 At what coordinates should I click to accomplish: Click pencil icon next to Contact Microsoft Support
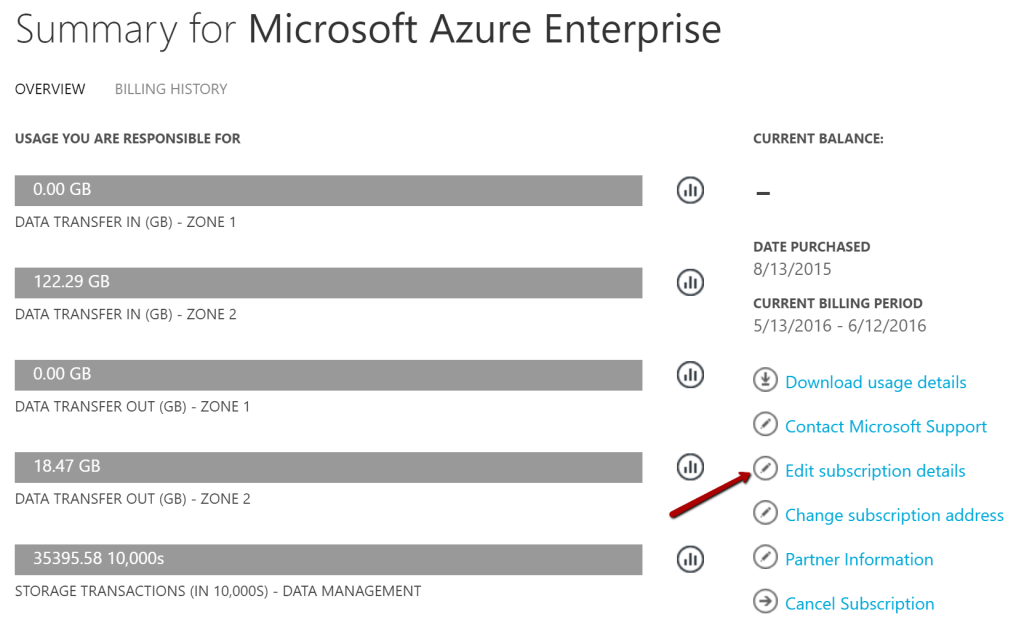(x=765, y=426)
